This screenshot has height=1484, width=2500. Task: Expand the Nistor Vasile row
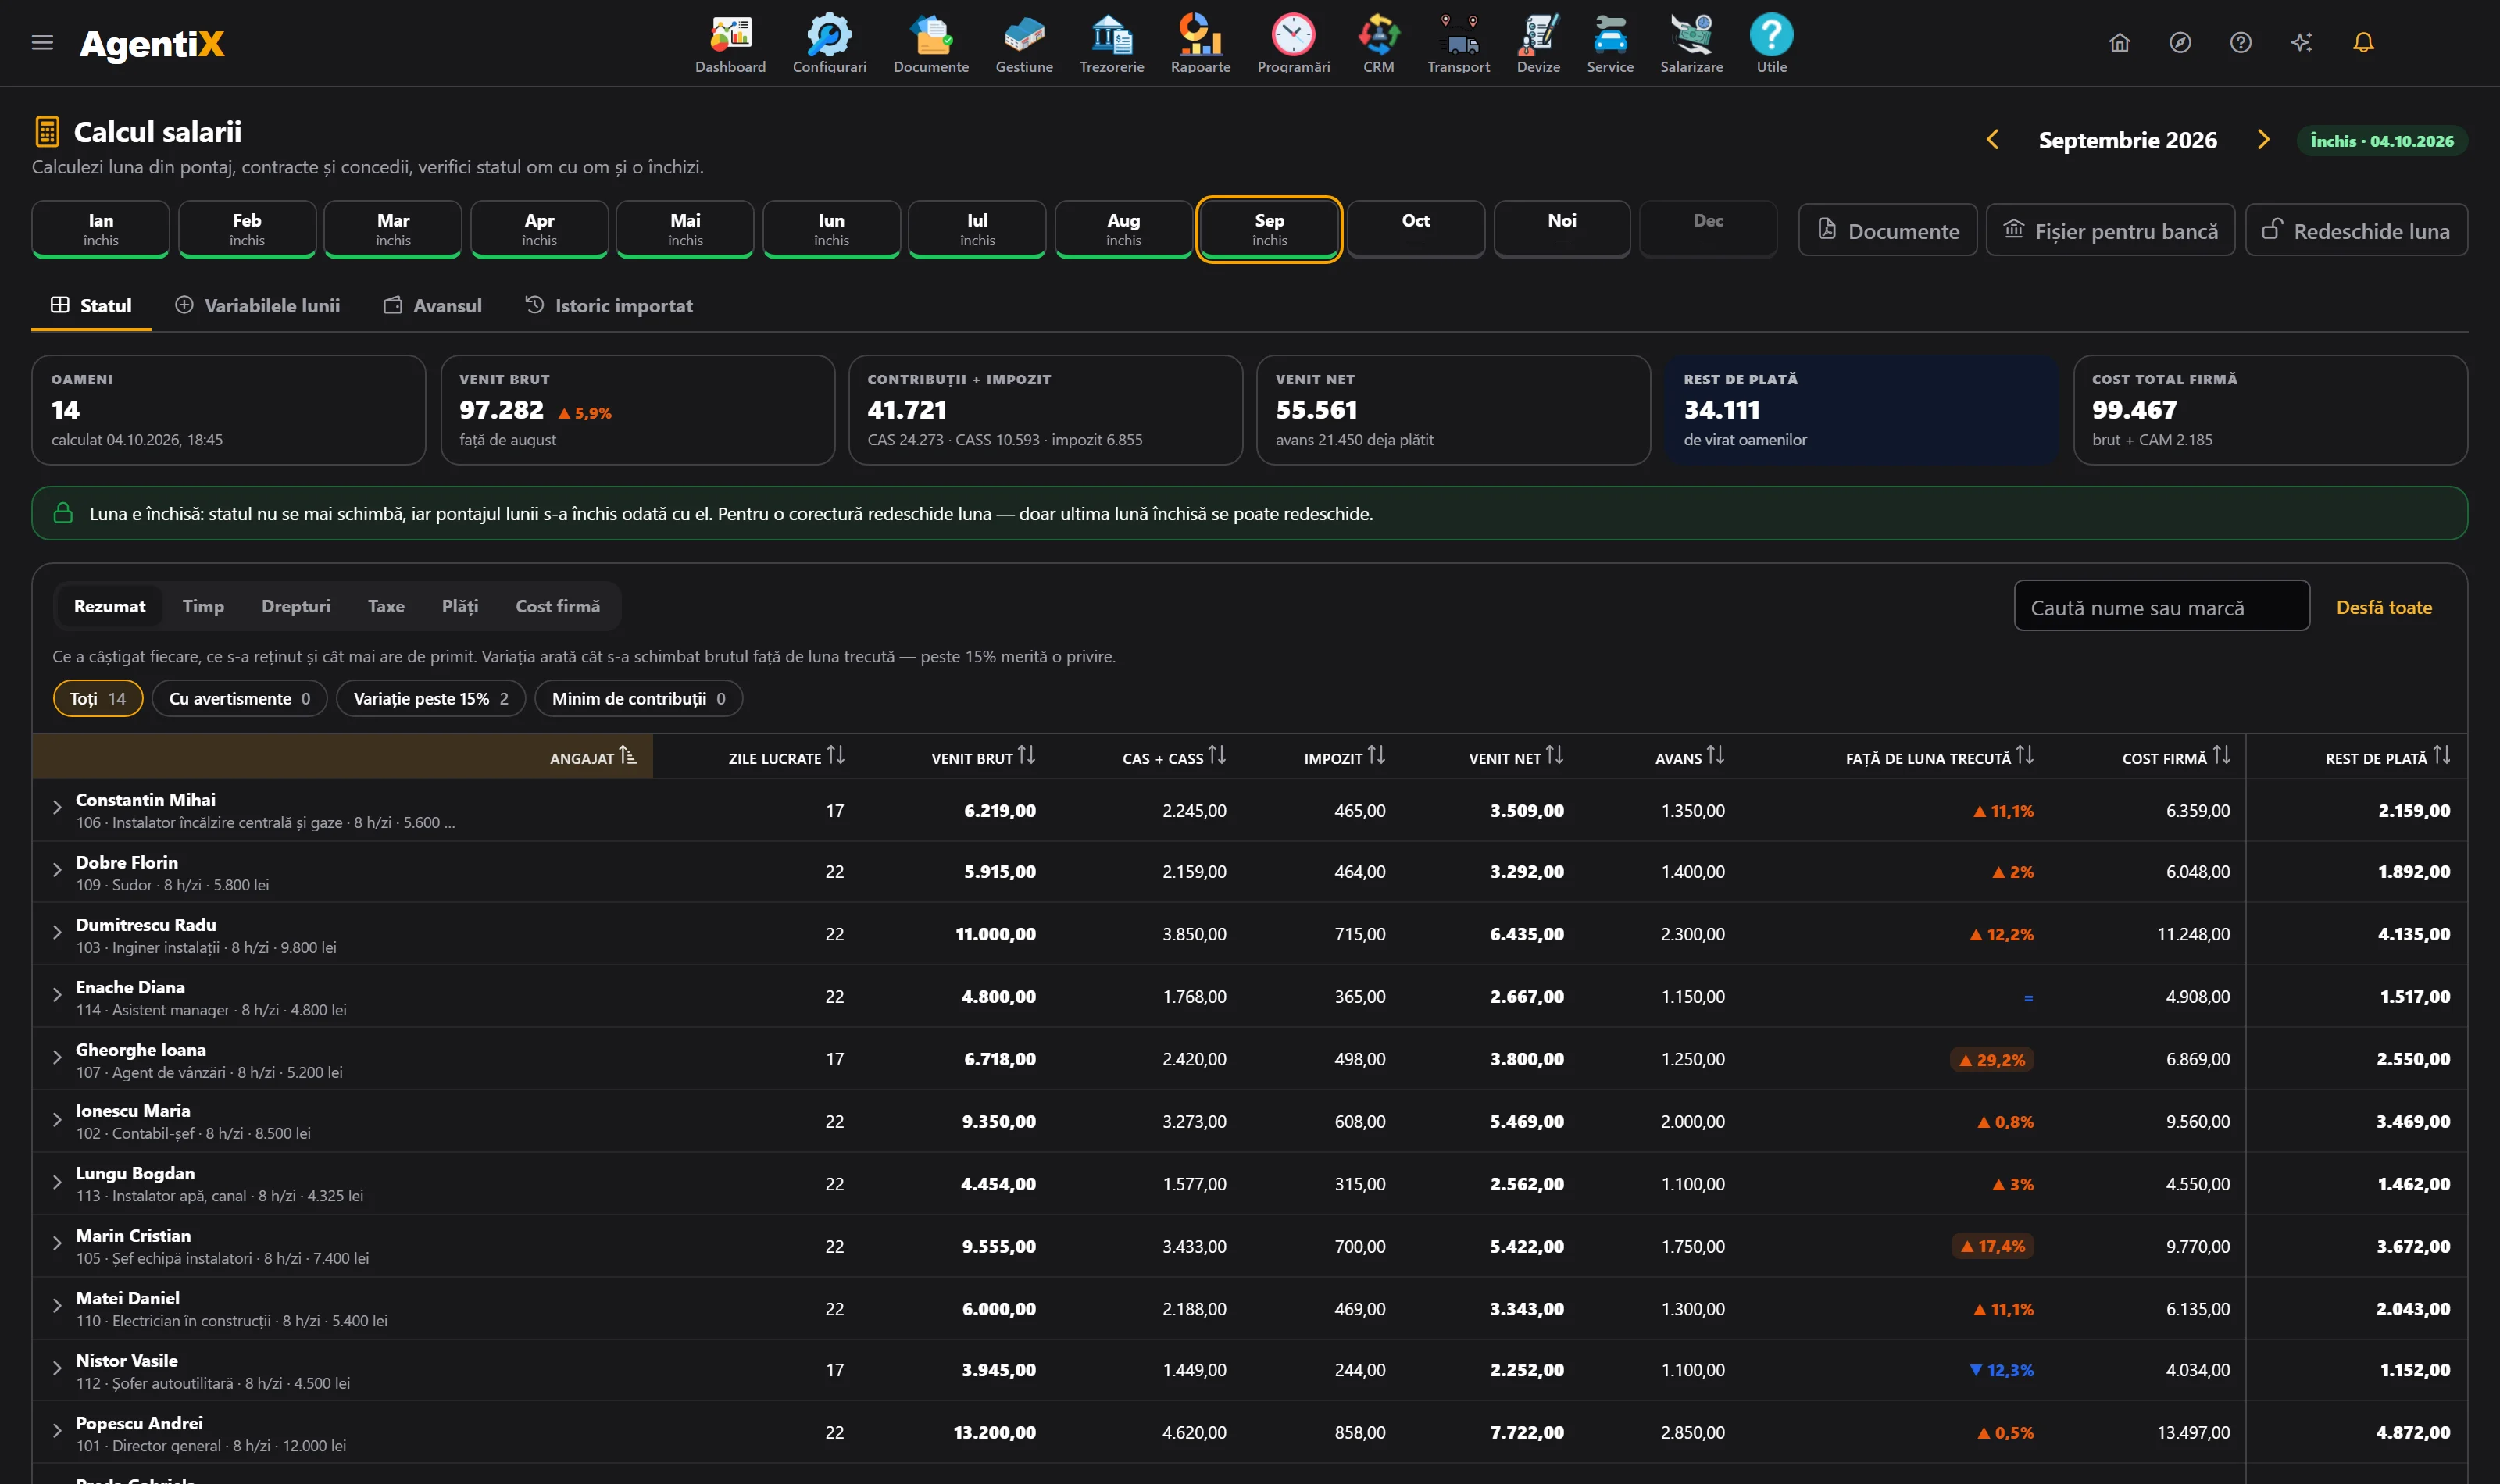pos(57,1369)
